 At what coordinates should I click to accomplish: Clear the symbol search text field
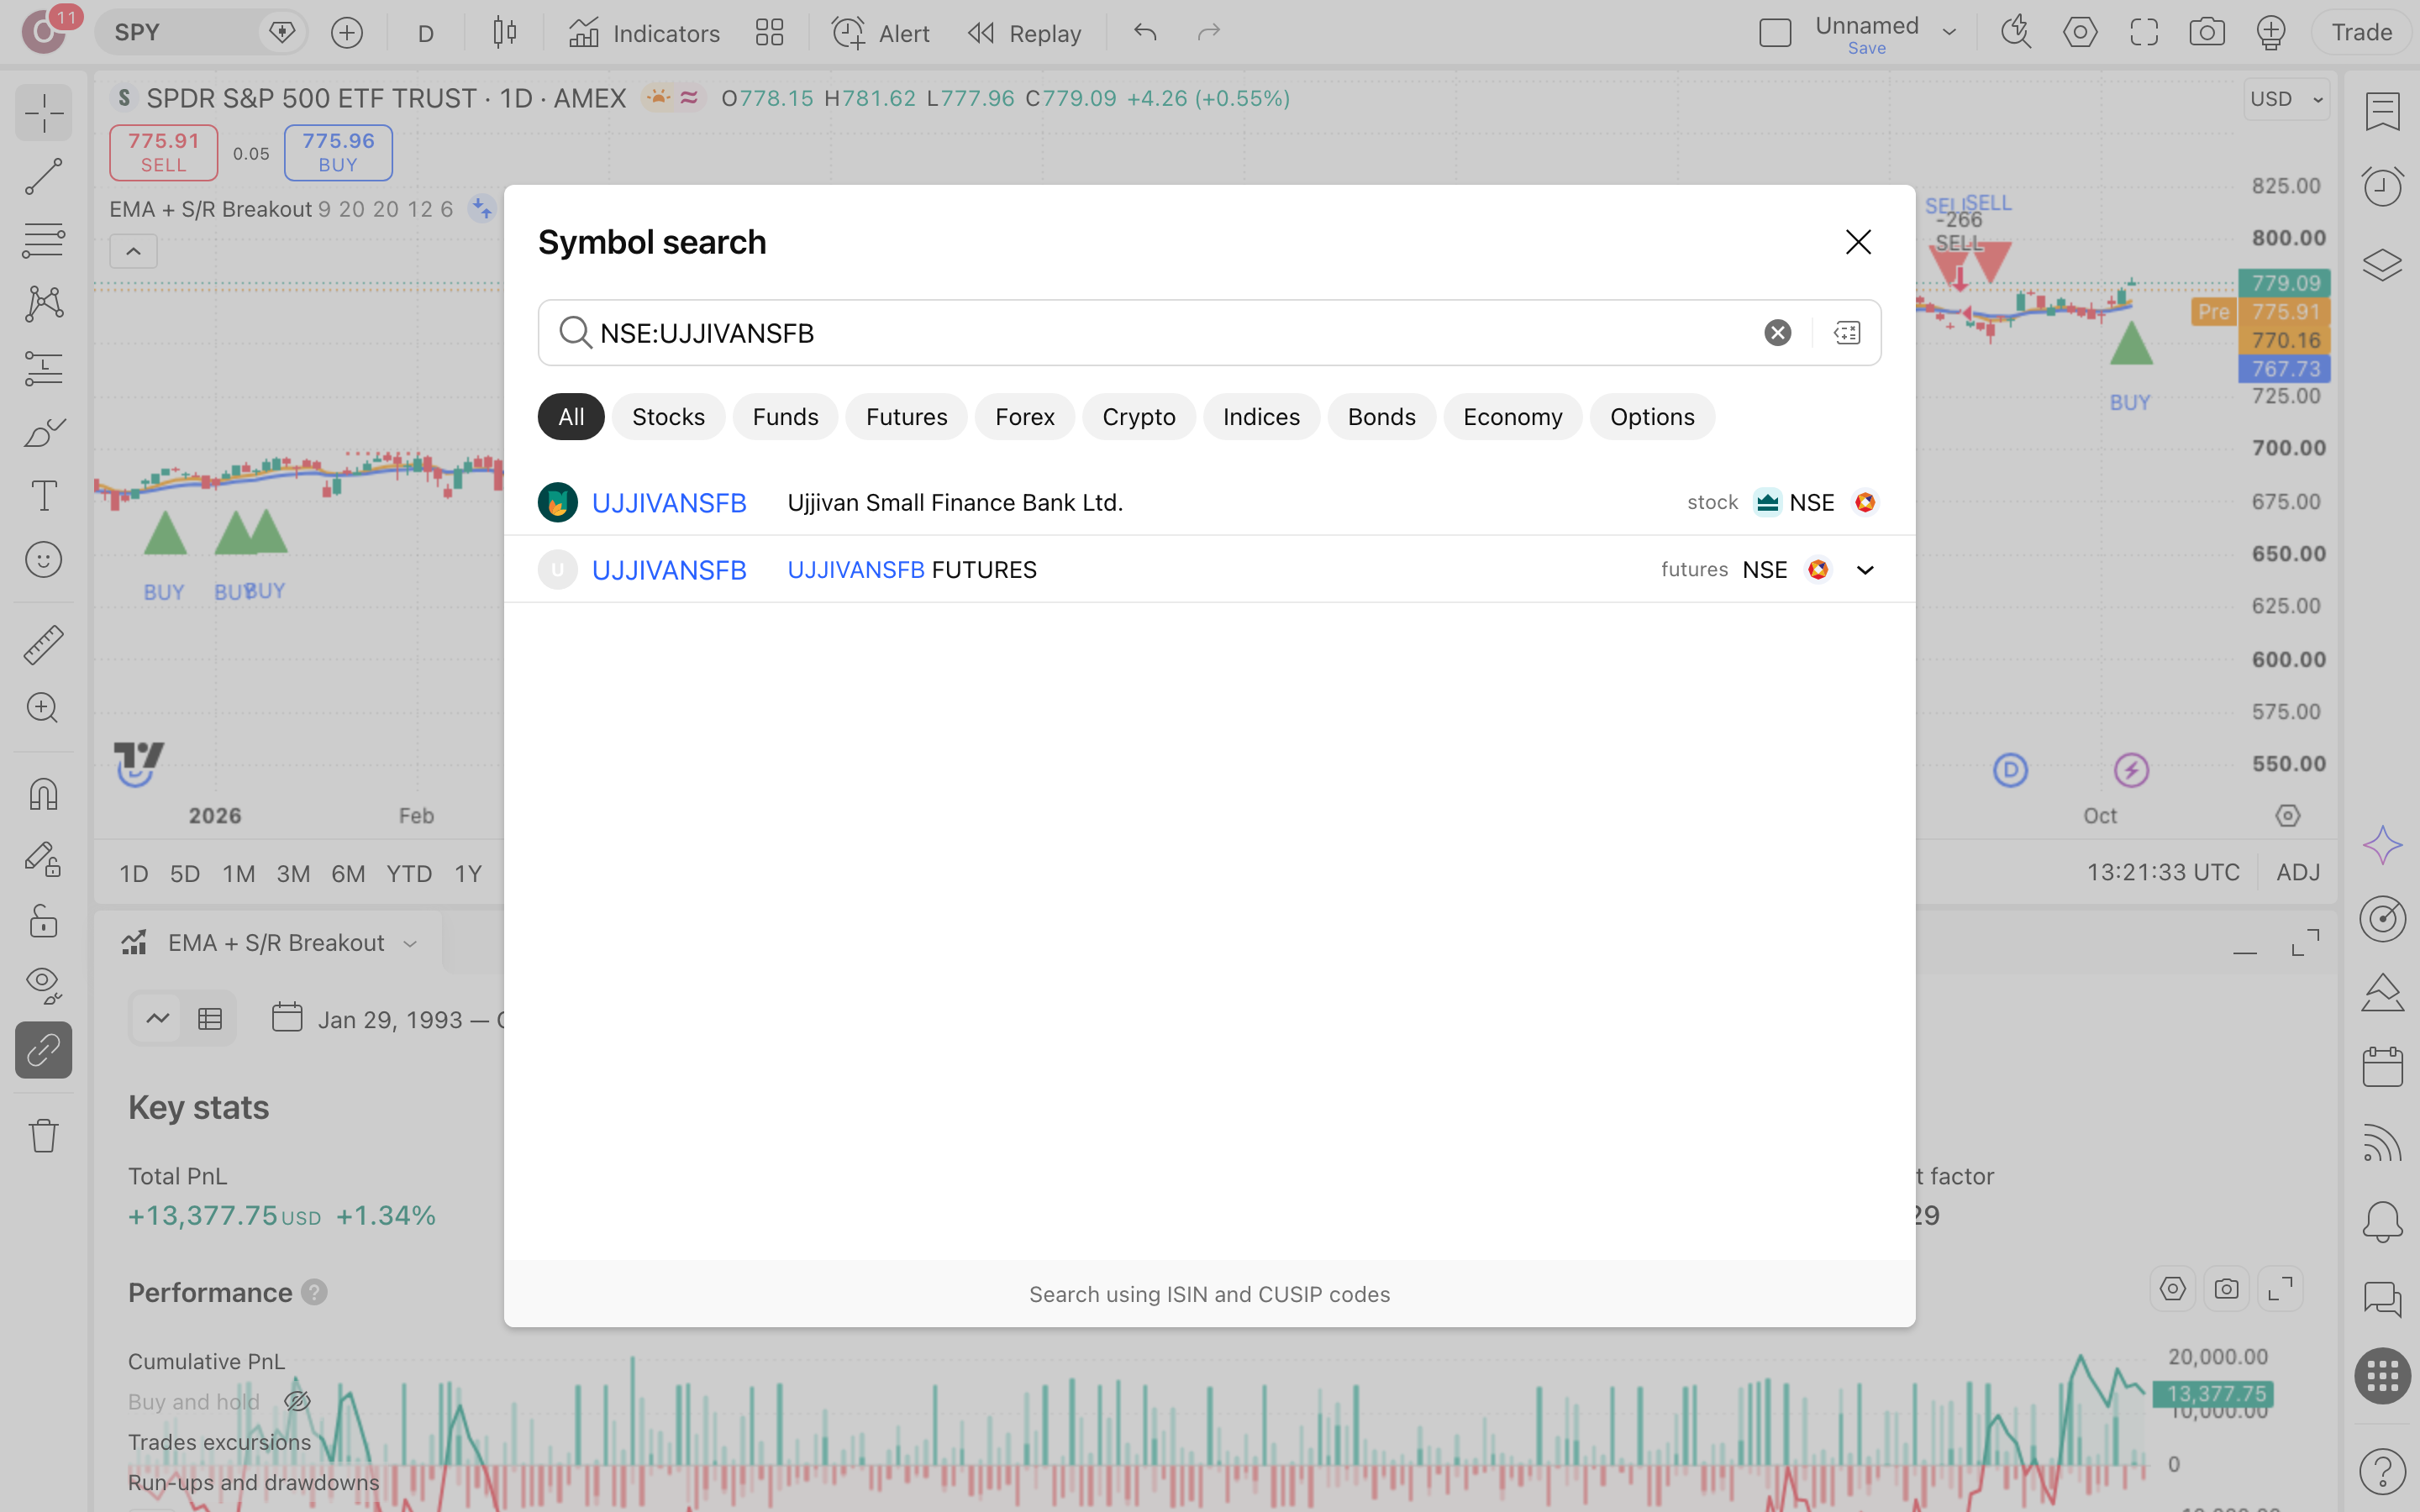1777,333
